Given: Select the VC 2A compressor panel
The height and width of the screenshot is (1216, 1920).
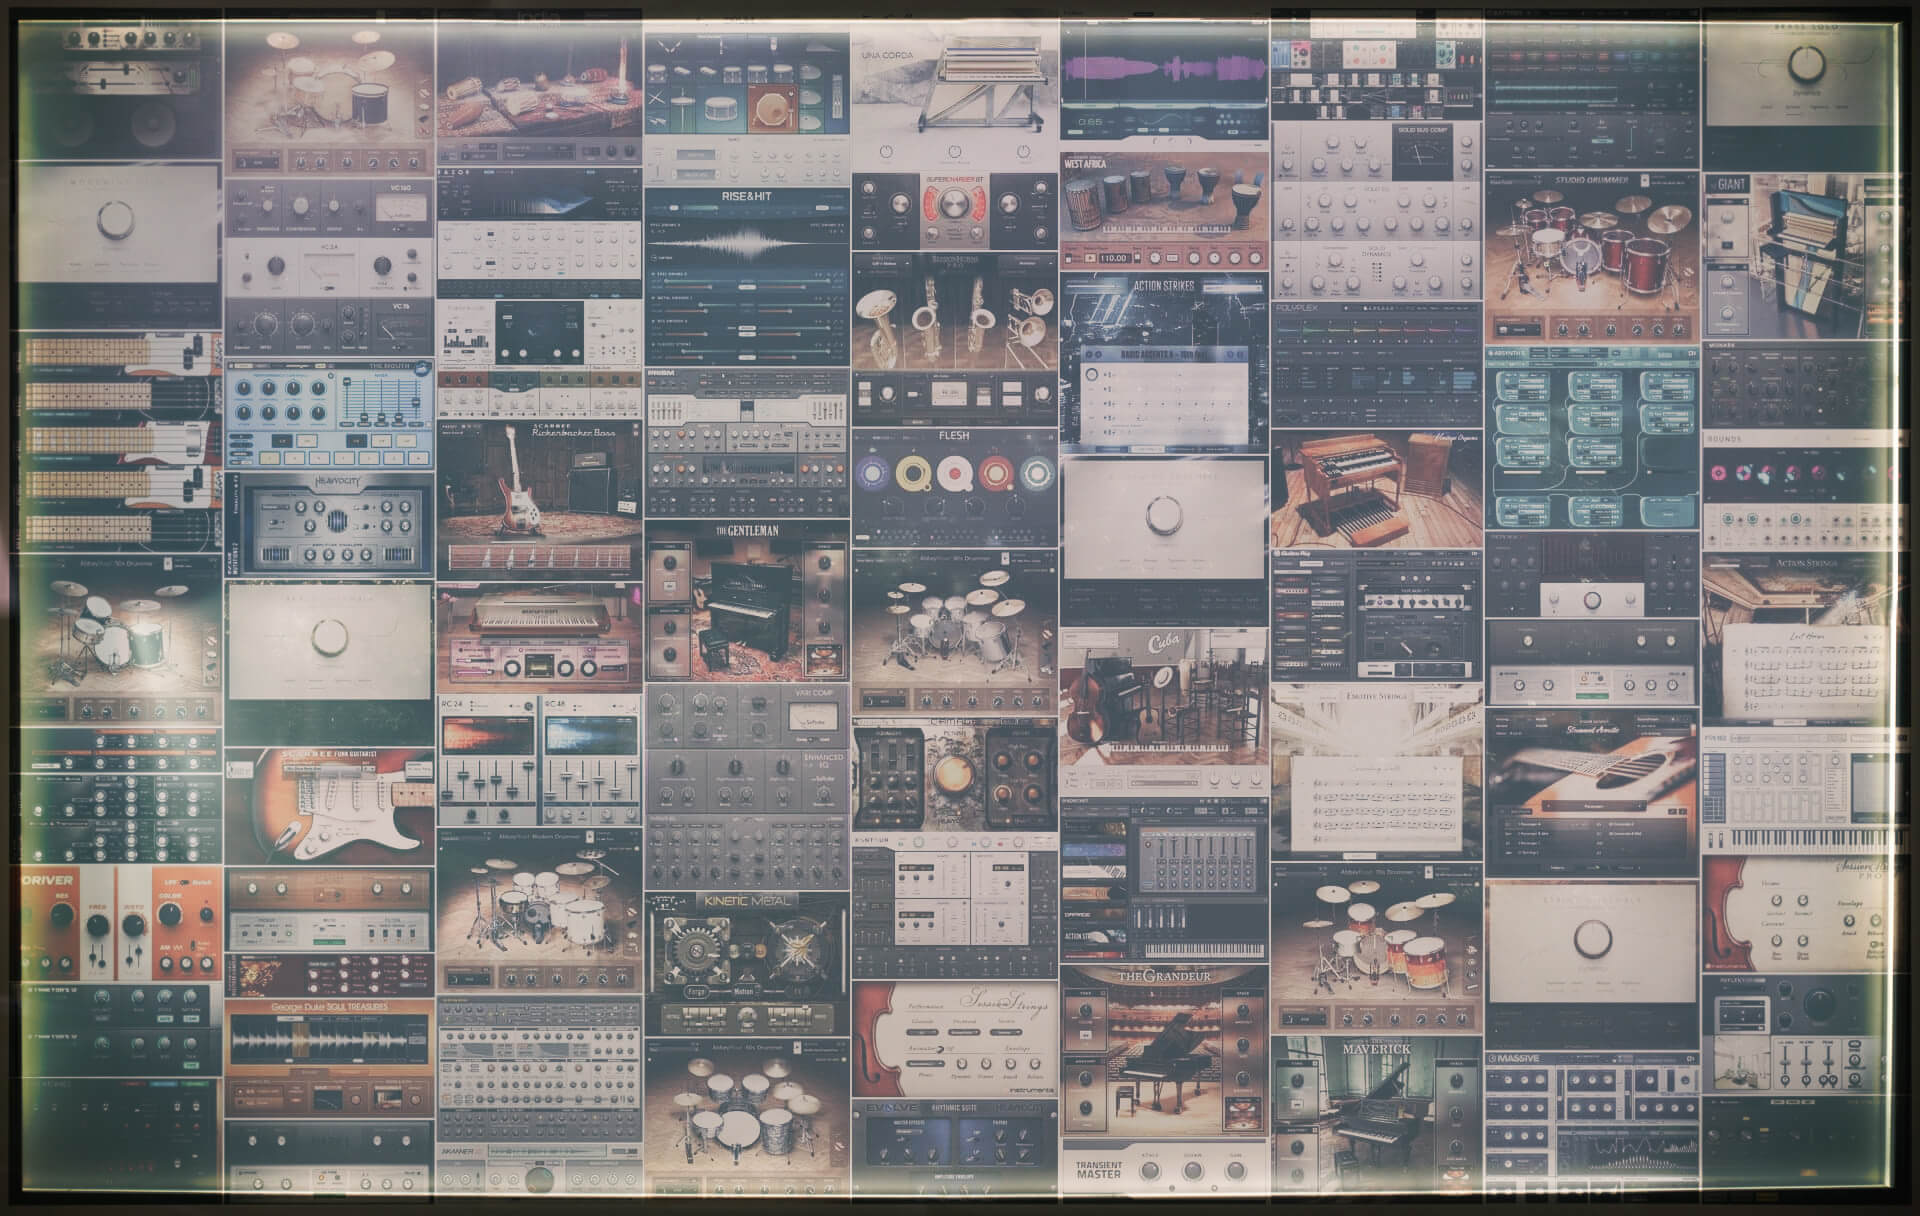Looking at the screenshot, I should coord(329,267).
